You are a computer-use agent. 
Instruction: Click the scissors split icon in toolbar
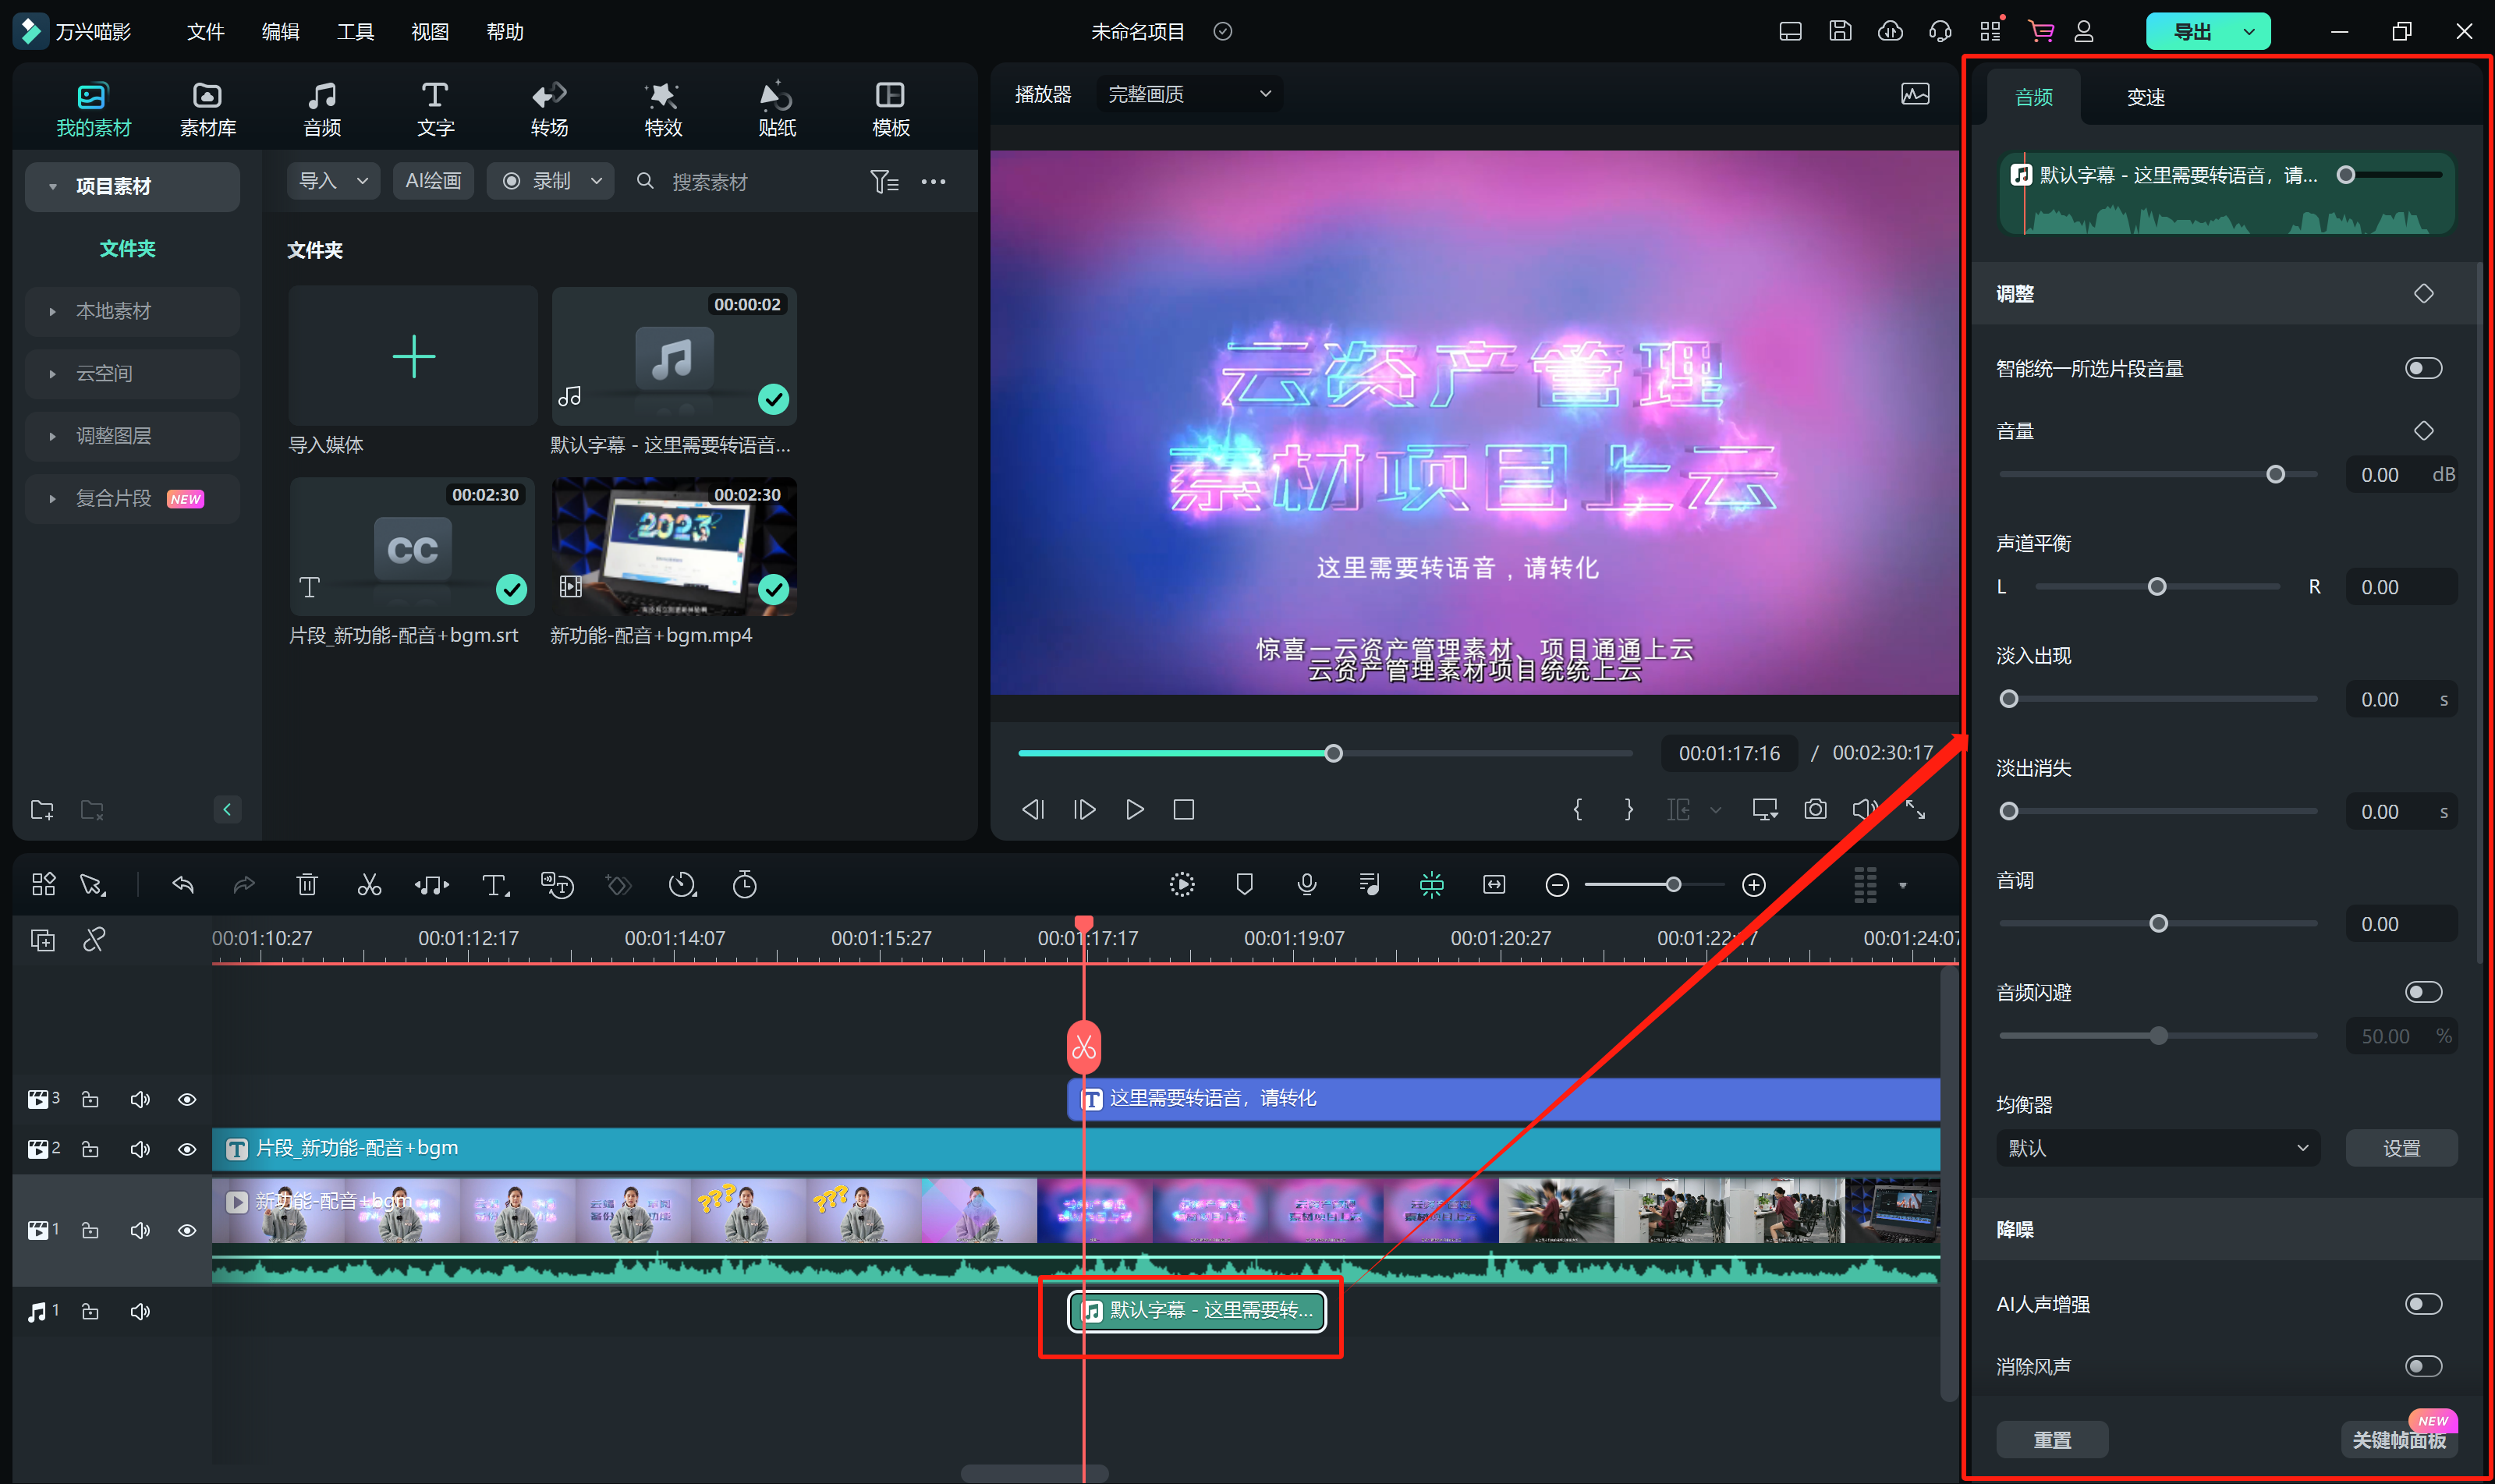[x=369, y=884]
